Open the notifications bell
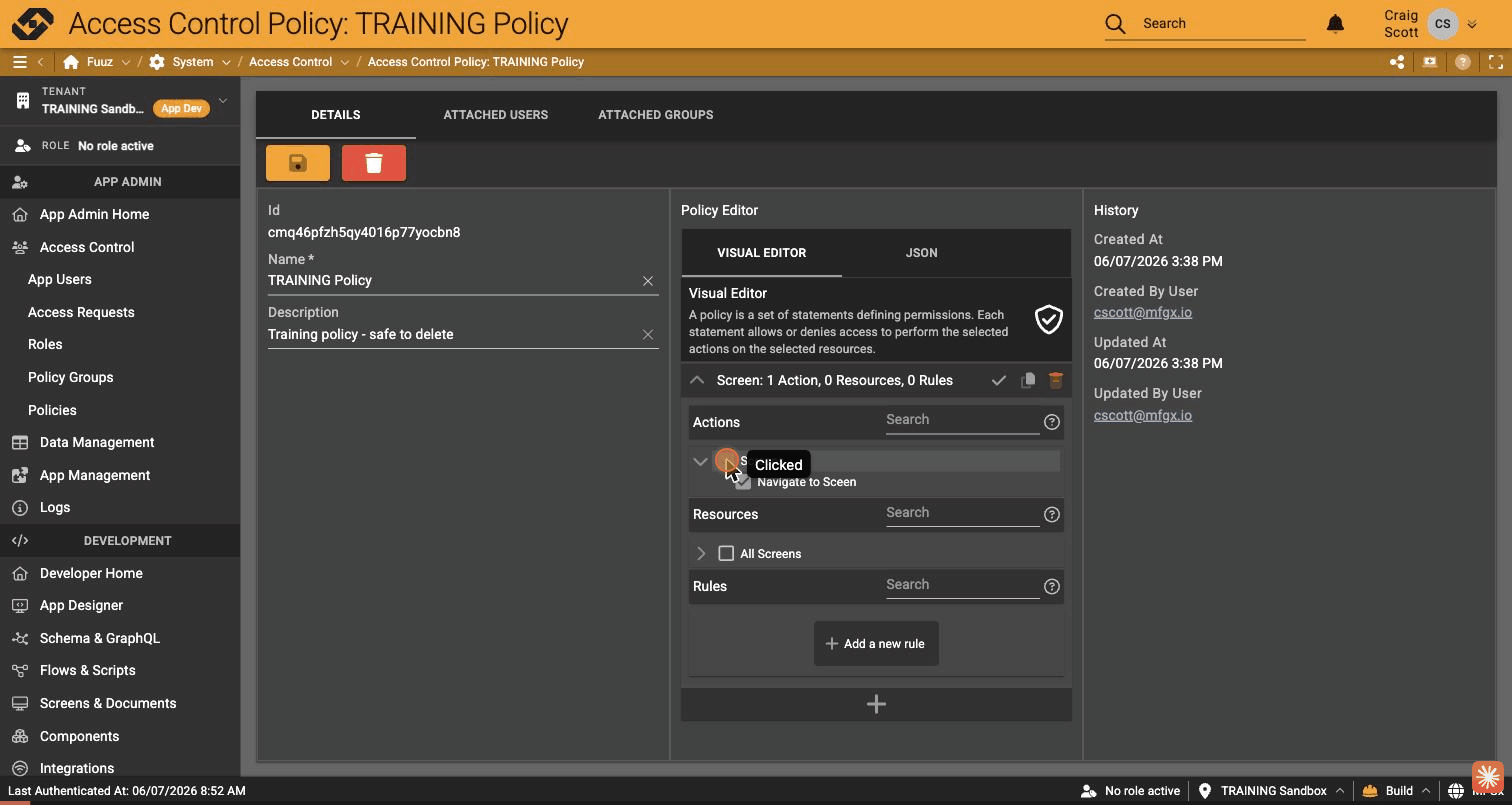1512x805 pixels. (1335, 24)
